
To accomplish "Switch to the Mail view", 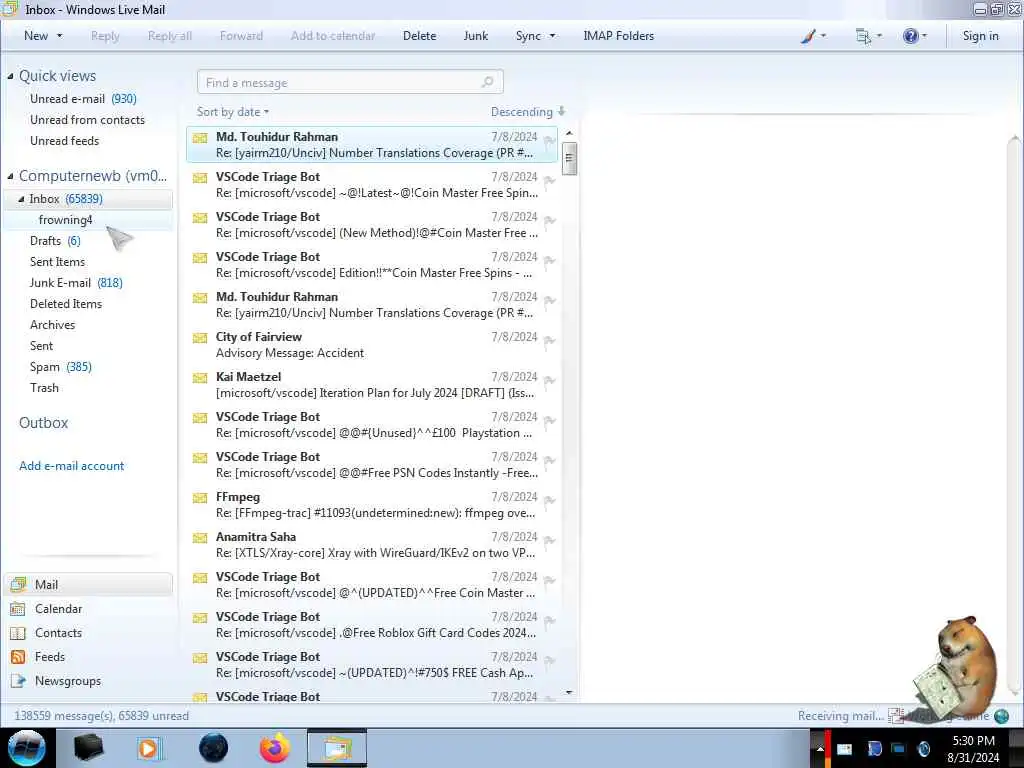I will (x=89, y=584).
